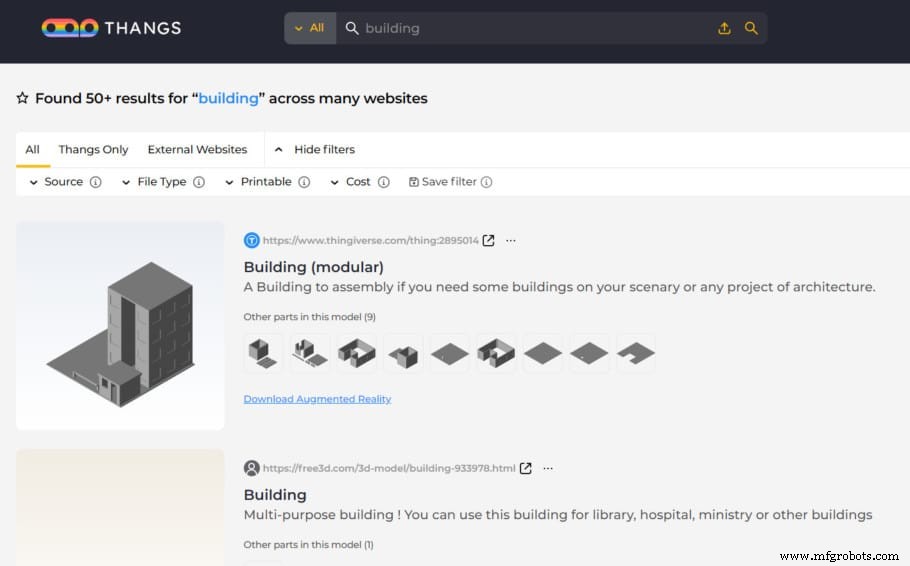Expand the Source filter dropdown
Screen dimensions: 910x566
tap(56, 182)
